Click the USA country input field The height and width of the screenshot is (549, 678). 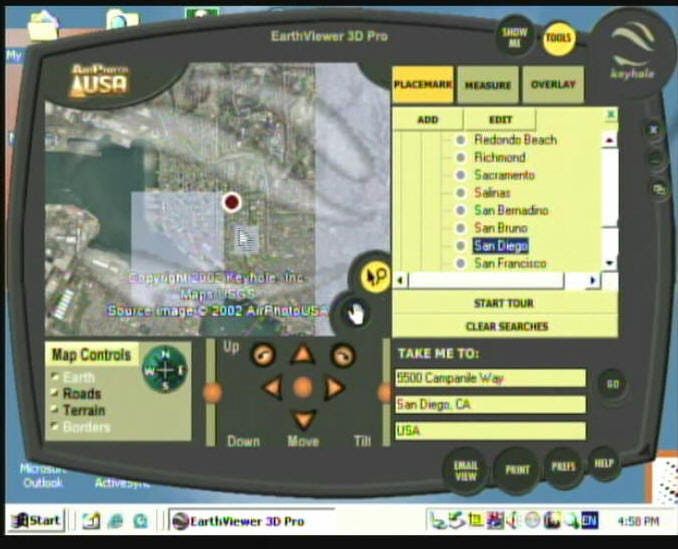[x=491, y=431]
